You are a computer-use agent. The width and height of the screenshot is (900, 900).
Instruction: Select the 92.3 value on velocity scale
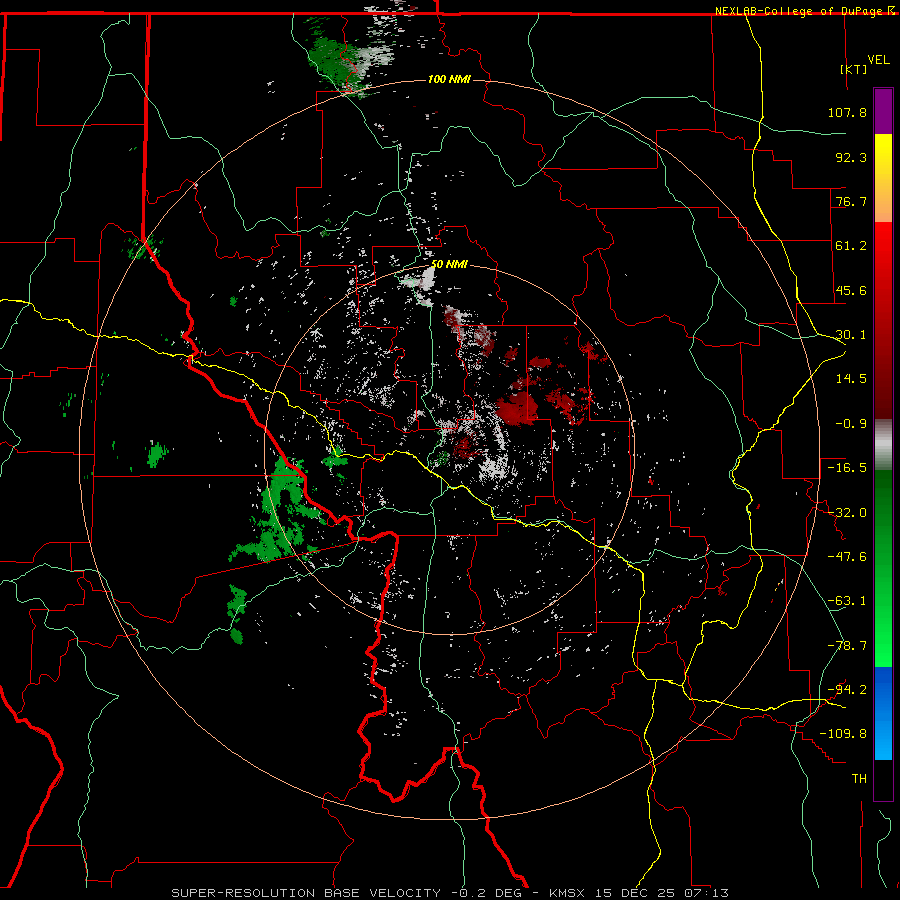(851, 157)
